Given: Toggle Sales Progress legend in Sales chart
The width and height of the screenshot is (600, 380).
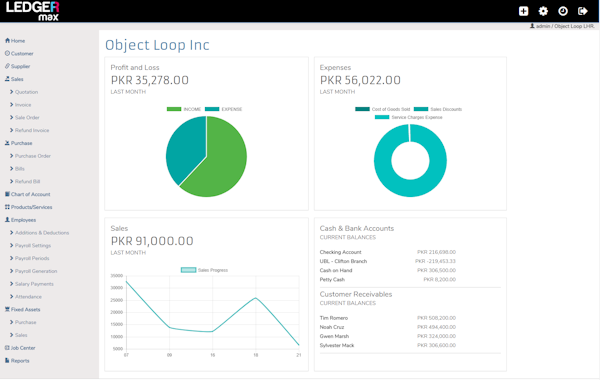Looking at the screenshot, I should [204, 270].
